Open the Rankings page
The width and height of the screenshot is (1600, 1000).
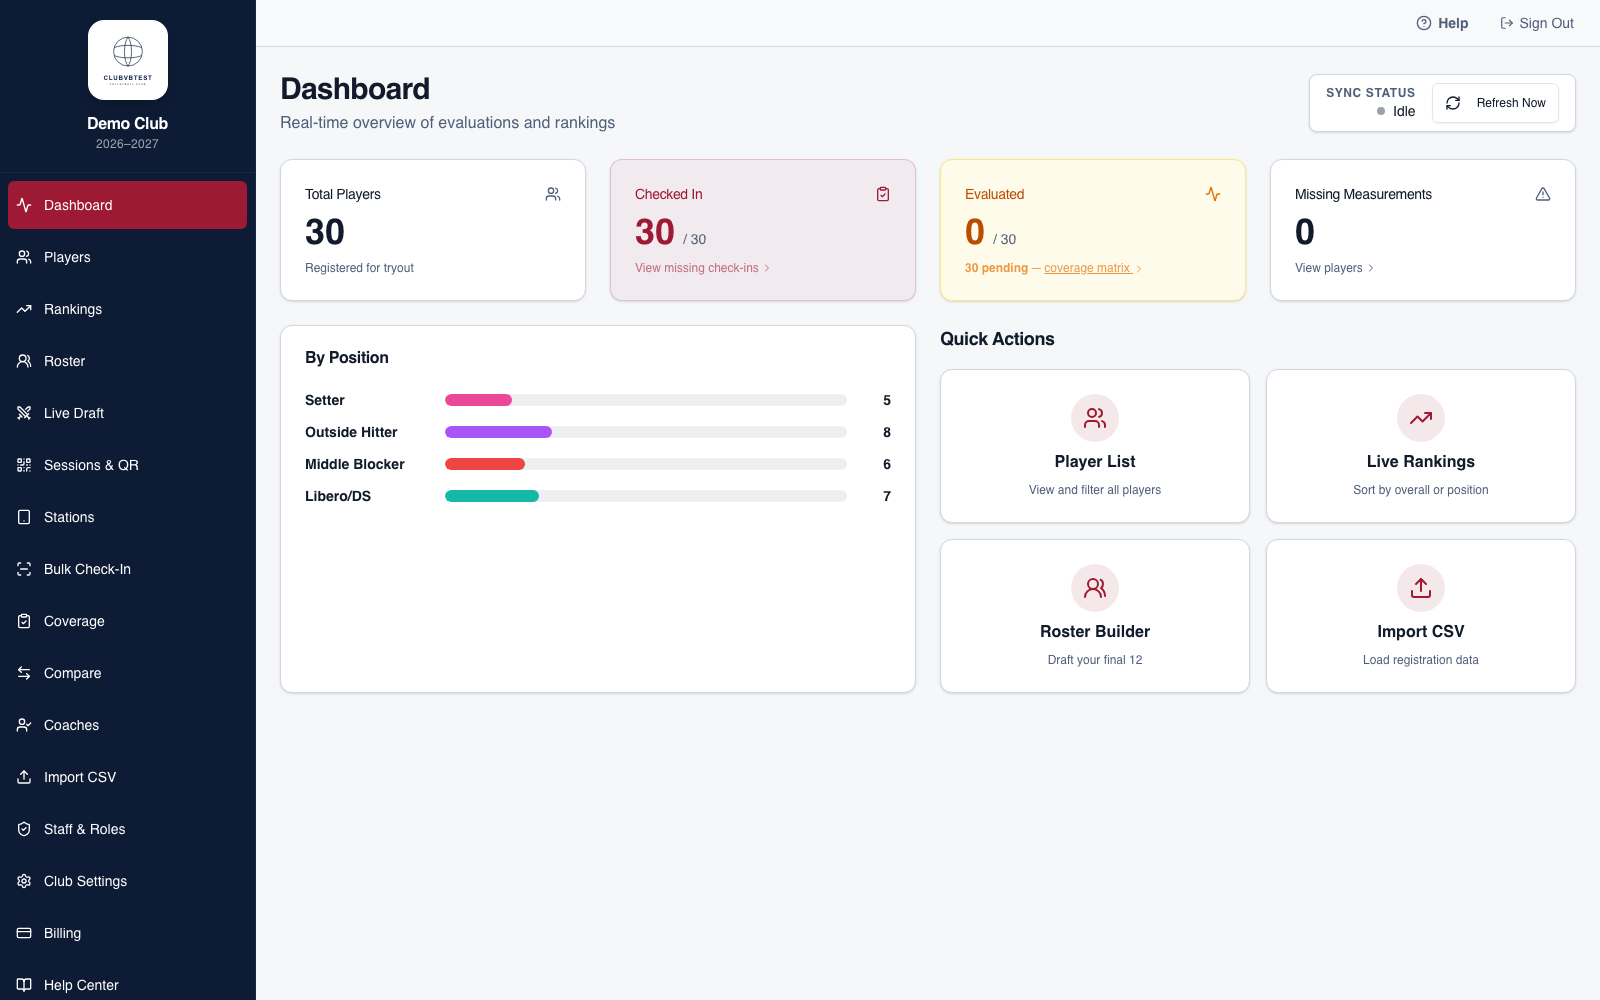[127, 309]
